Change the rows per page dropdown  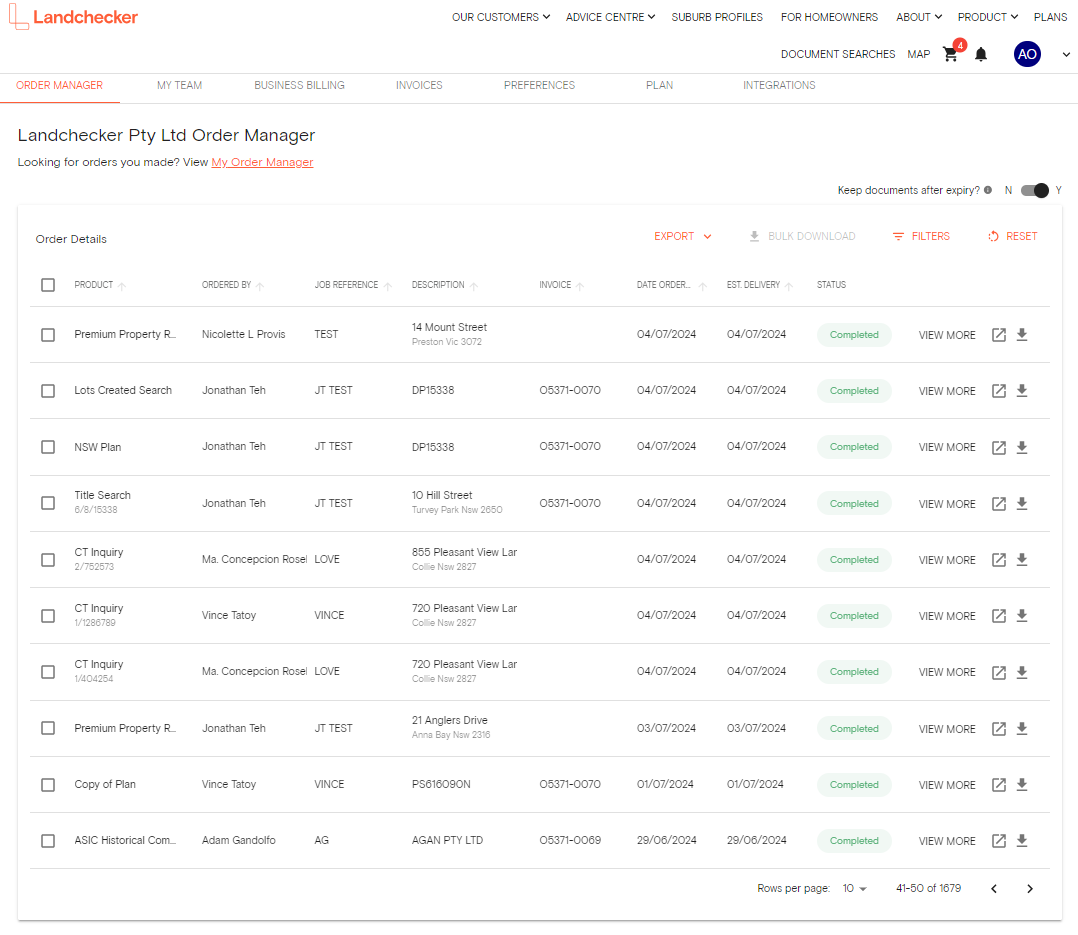click(855, 889)
